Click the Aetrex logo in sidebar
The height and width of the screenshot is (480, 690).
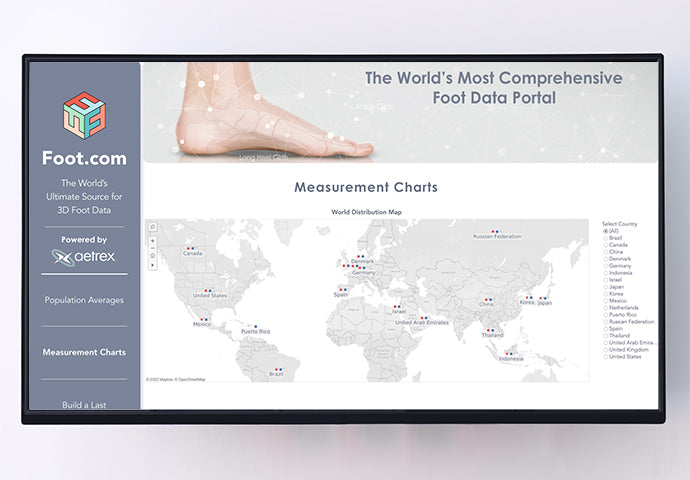point(84,257)
